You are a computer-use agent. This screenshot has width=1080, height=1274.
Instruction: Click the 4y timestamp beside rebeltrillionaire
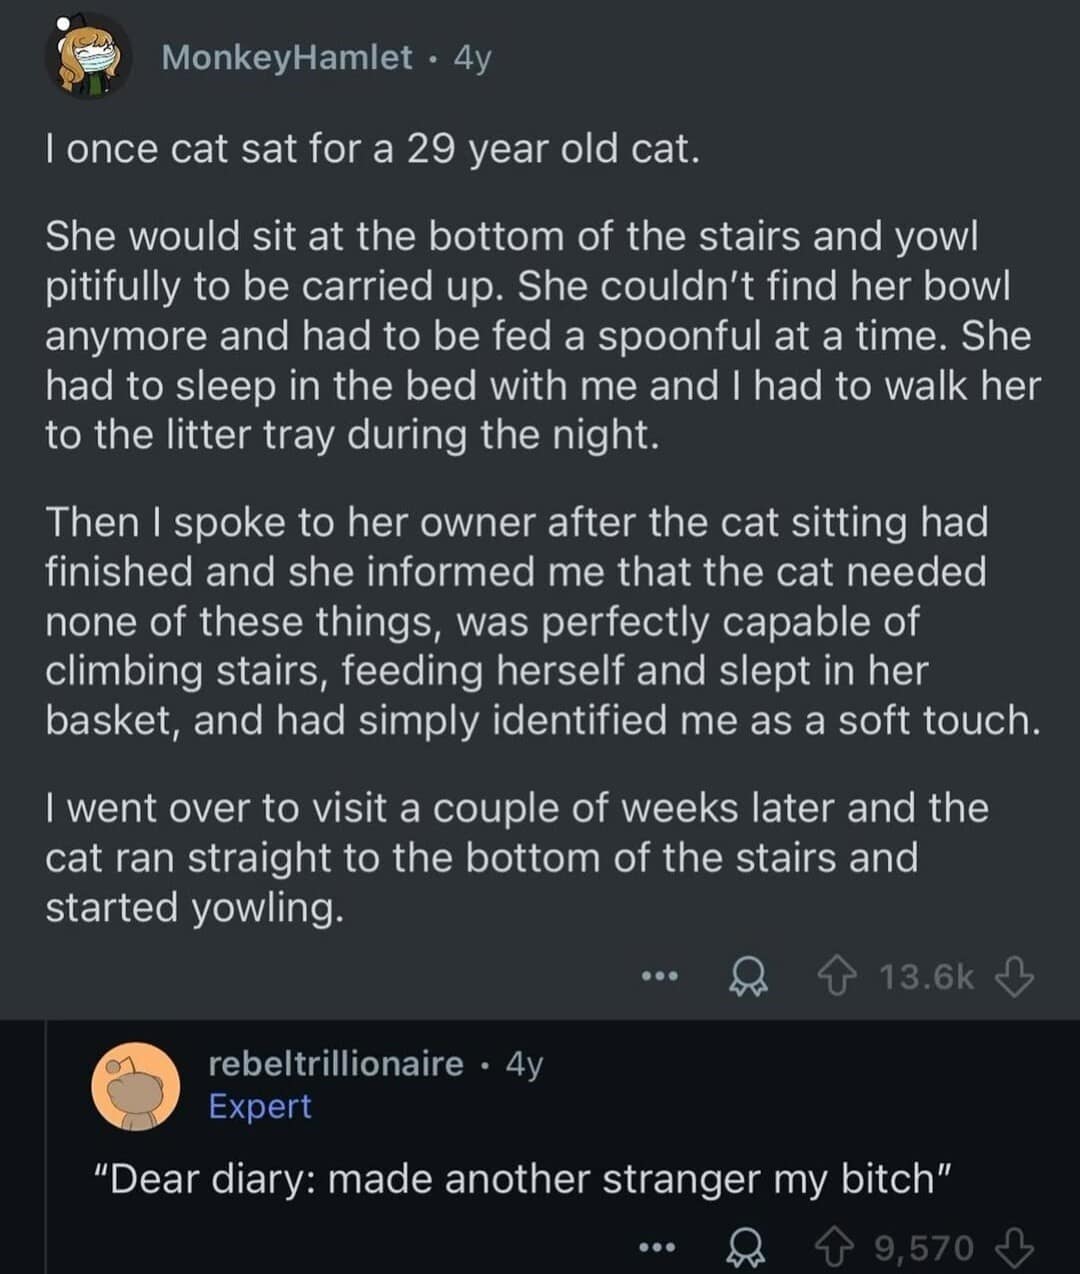(x=524, y=1063)
